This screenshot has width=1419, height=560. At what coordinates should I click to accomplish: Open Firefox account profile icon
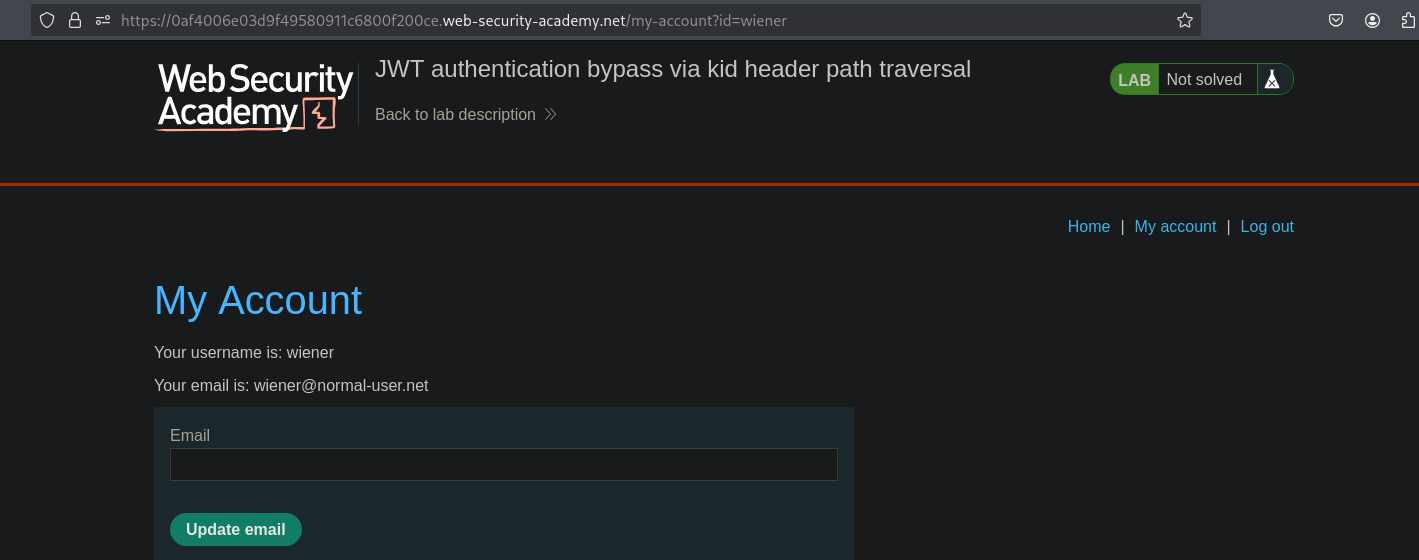[1373, 20]
